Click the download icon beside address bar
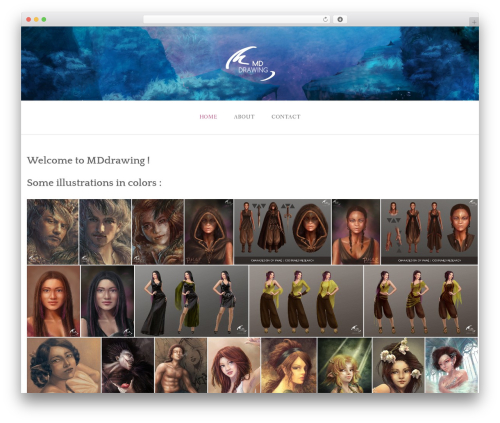 (340, 19)
